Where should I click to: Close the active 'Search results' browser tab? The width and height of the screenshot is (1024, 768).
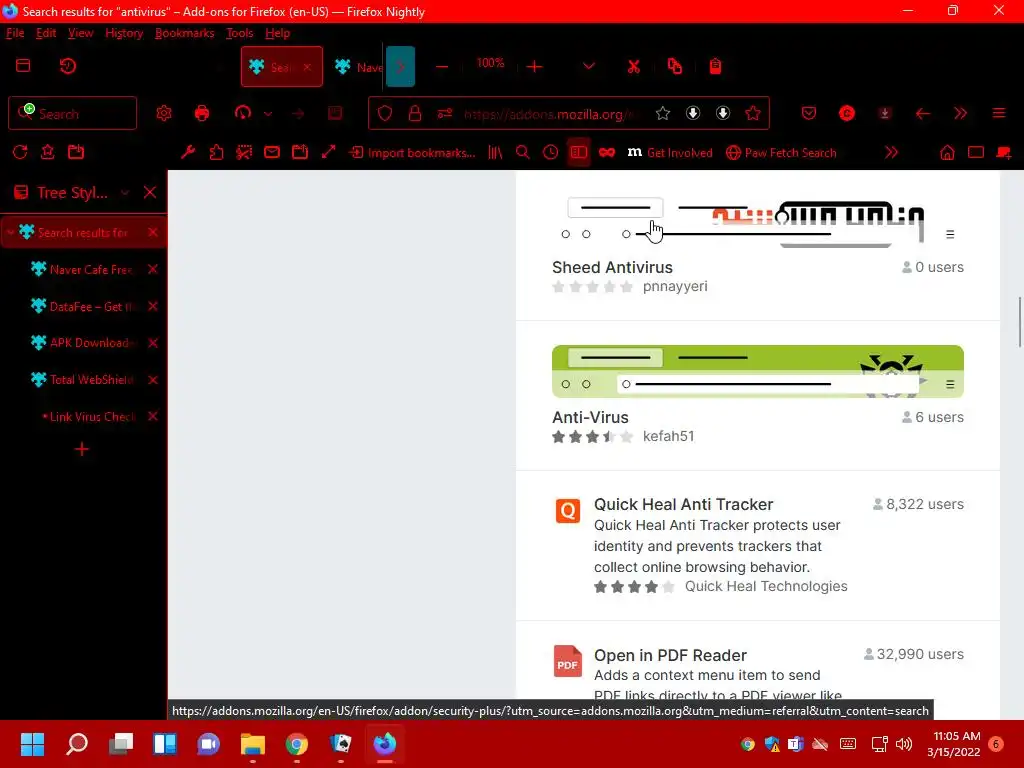coord(307,67)
